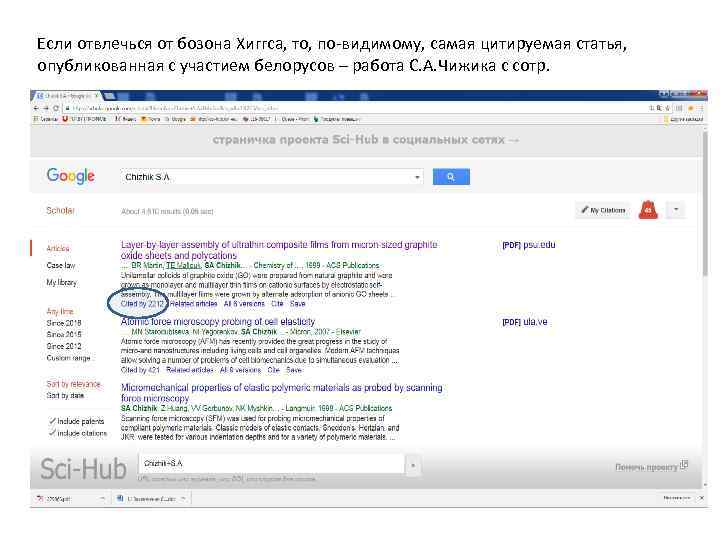Select the Any time filter

click(60, 311)
